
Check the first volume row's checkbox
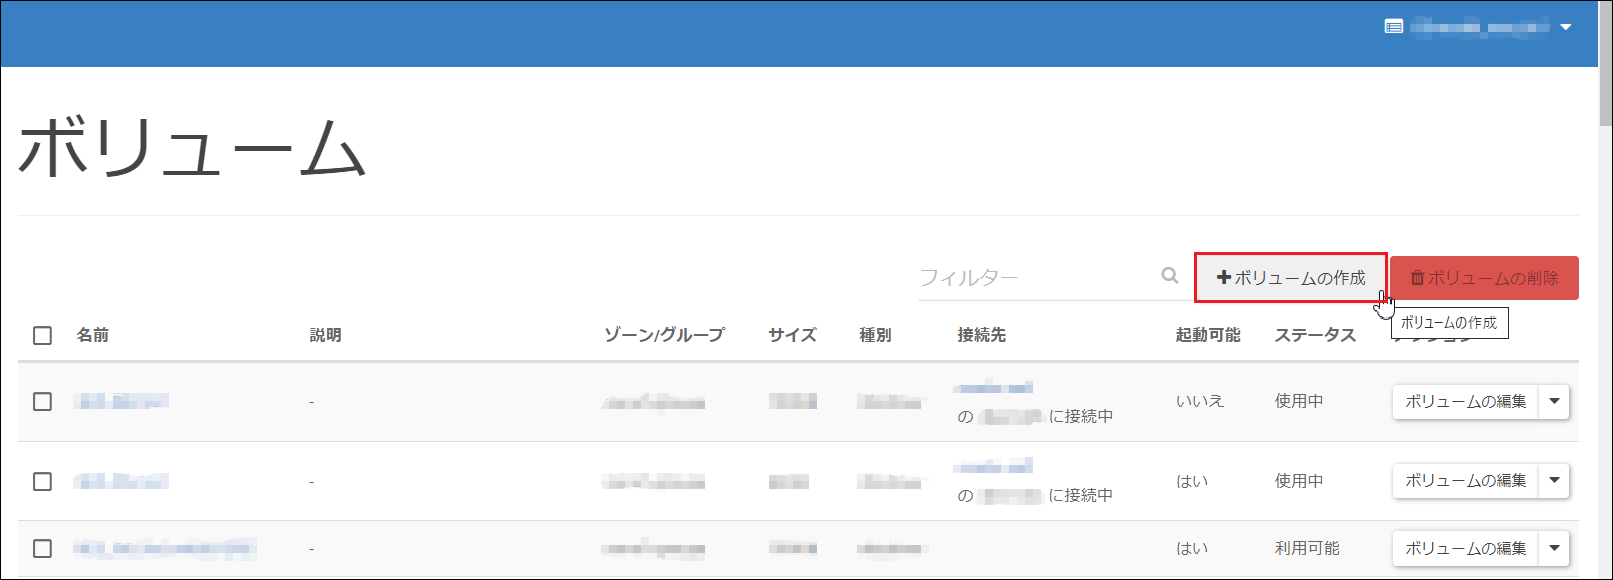click(42, 401)
